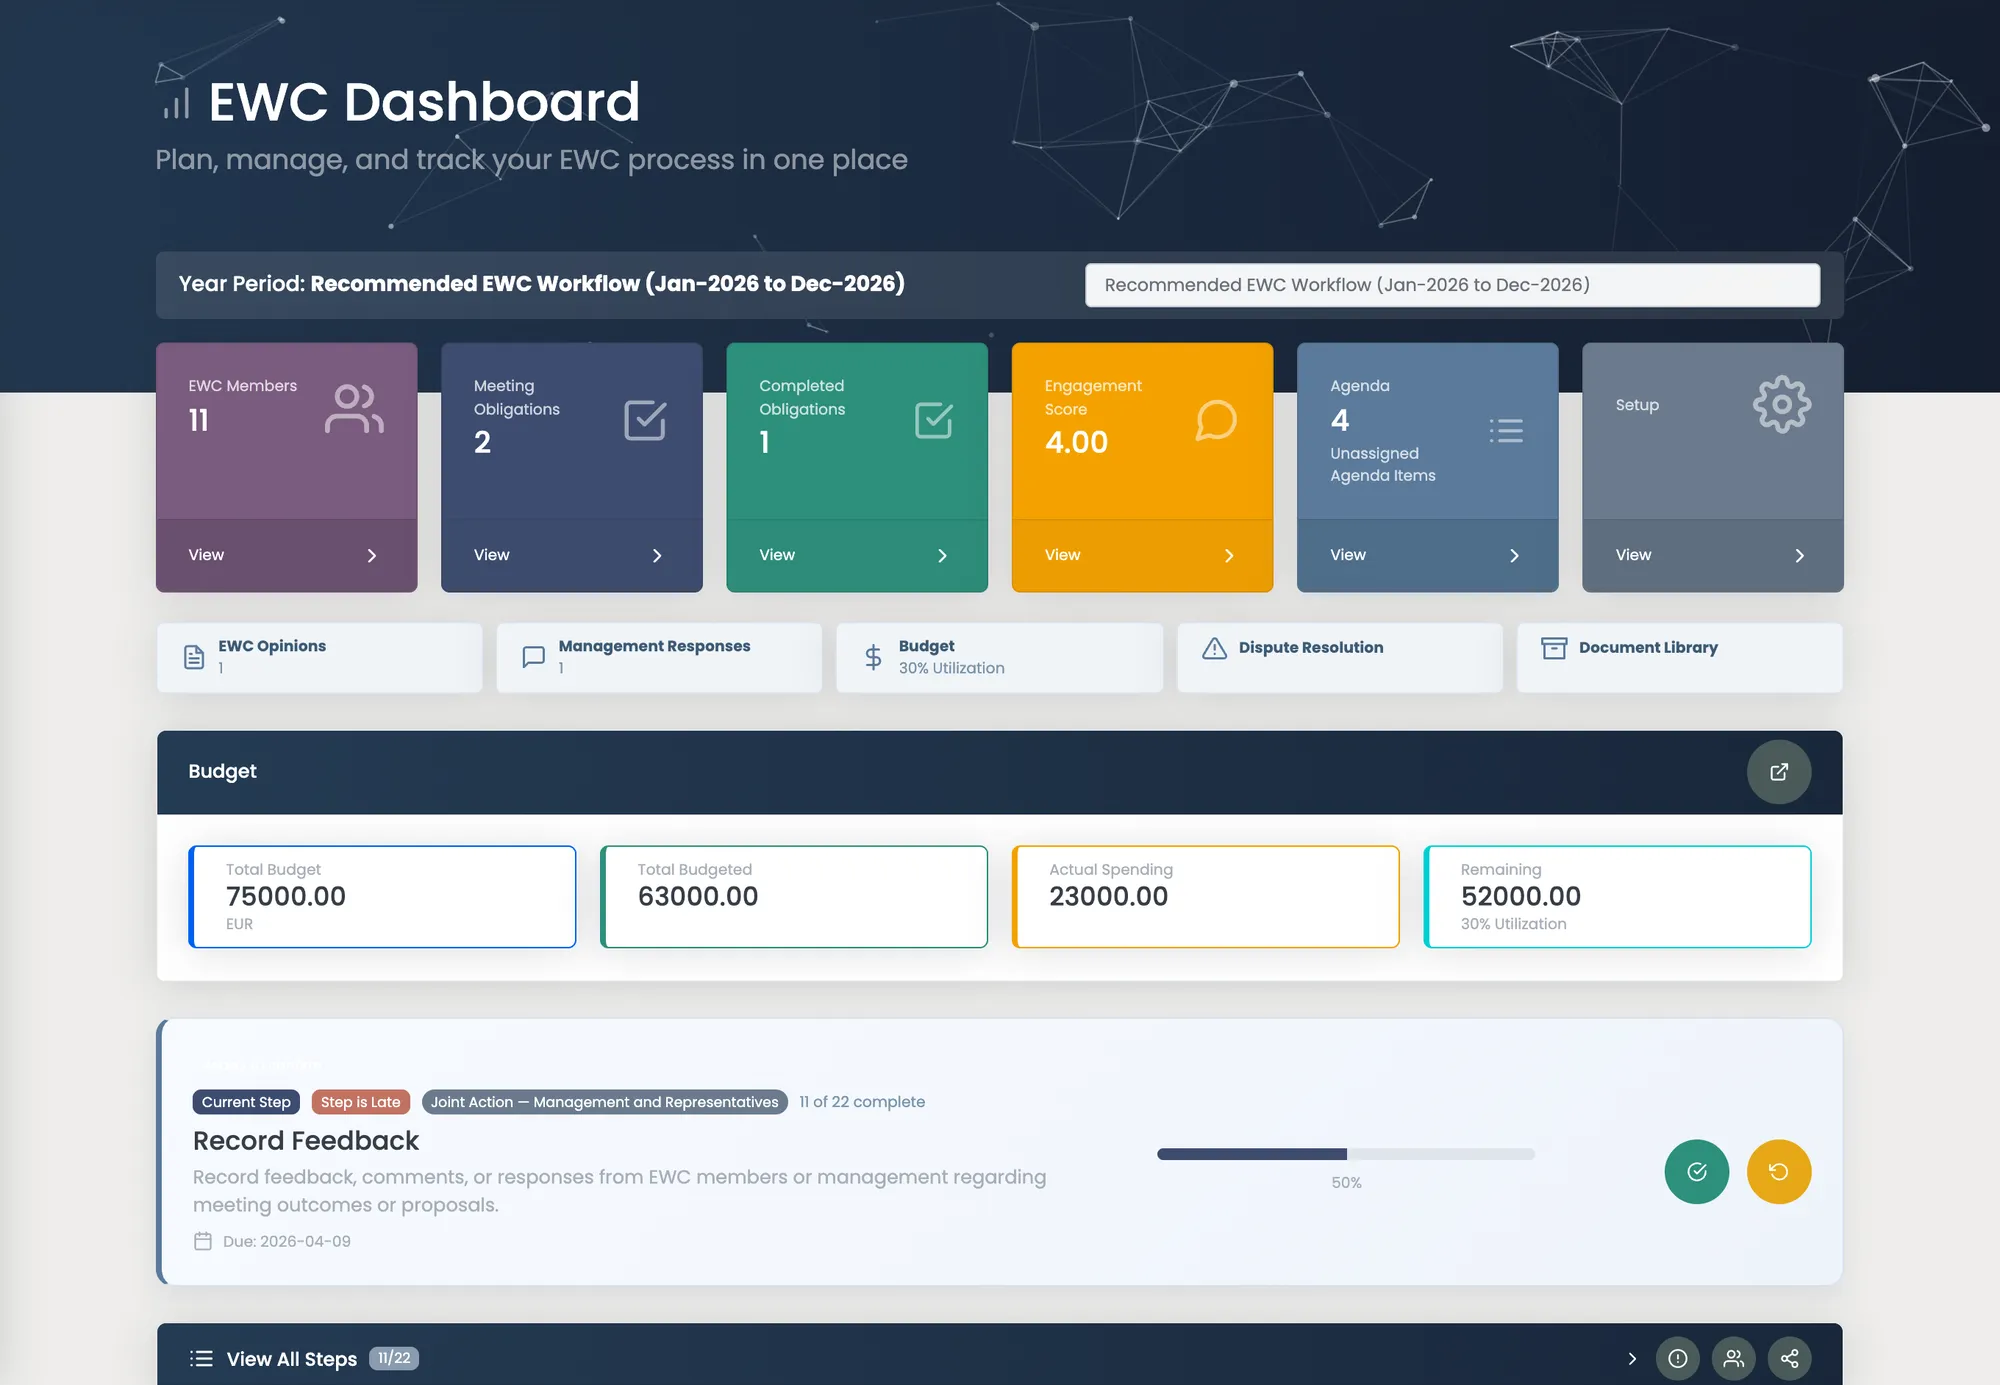This screenshot has height=1385, width=2000.
Task: View Completed Obligations card details
Action: [x=857, y=555]
